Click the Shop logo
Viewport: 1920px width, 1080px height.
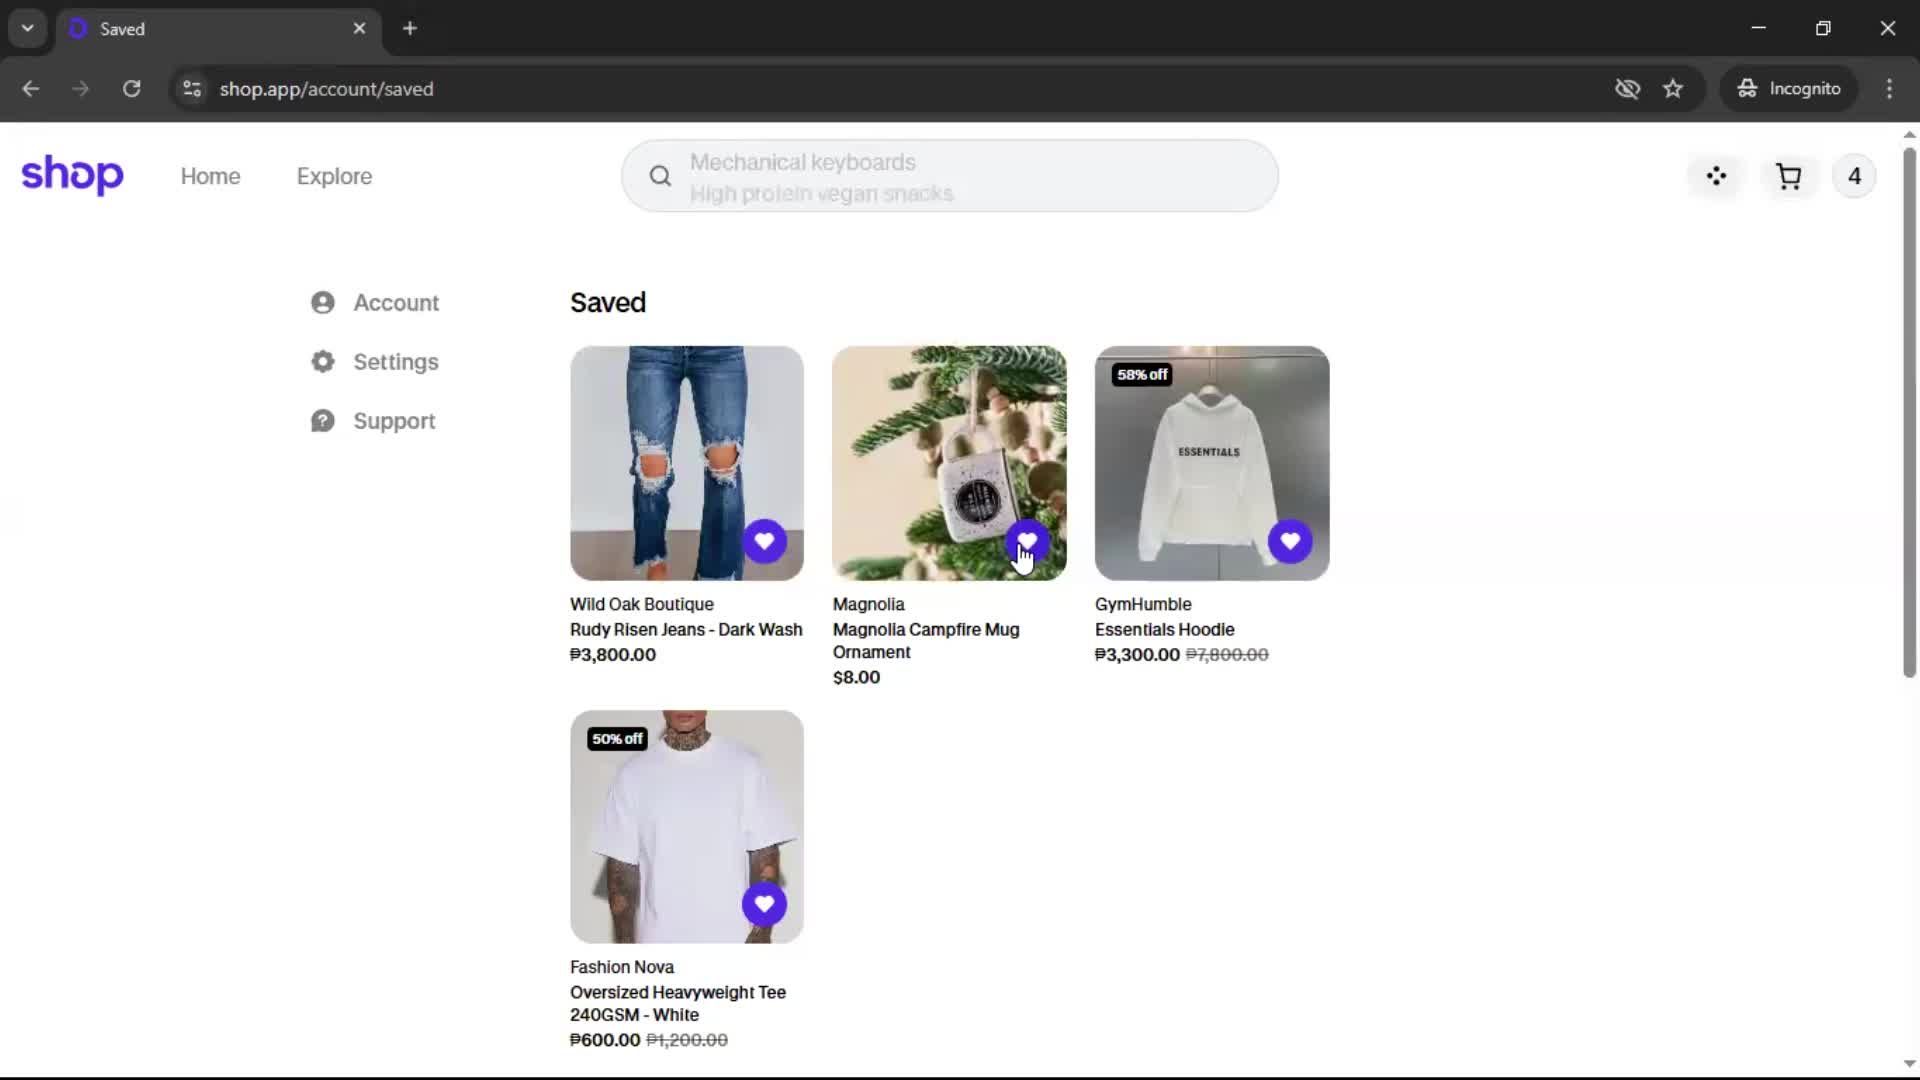[x=72, y=176]
